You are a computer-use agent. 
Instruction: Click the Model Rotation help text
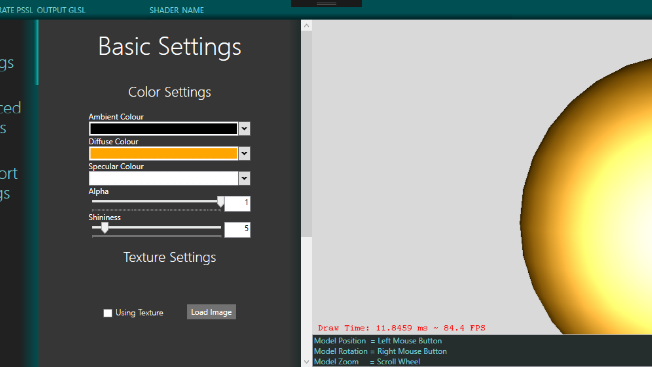380,351
